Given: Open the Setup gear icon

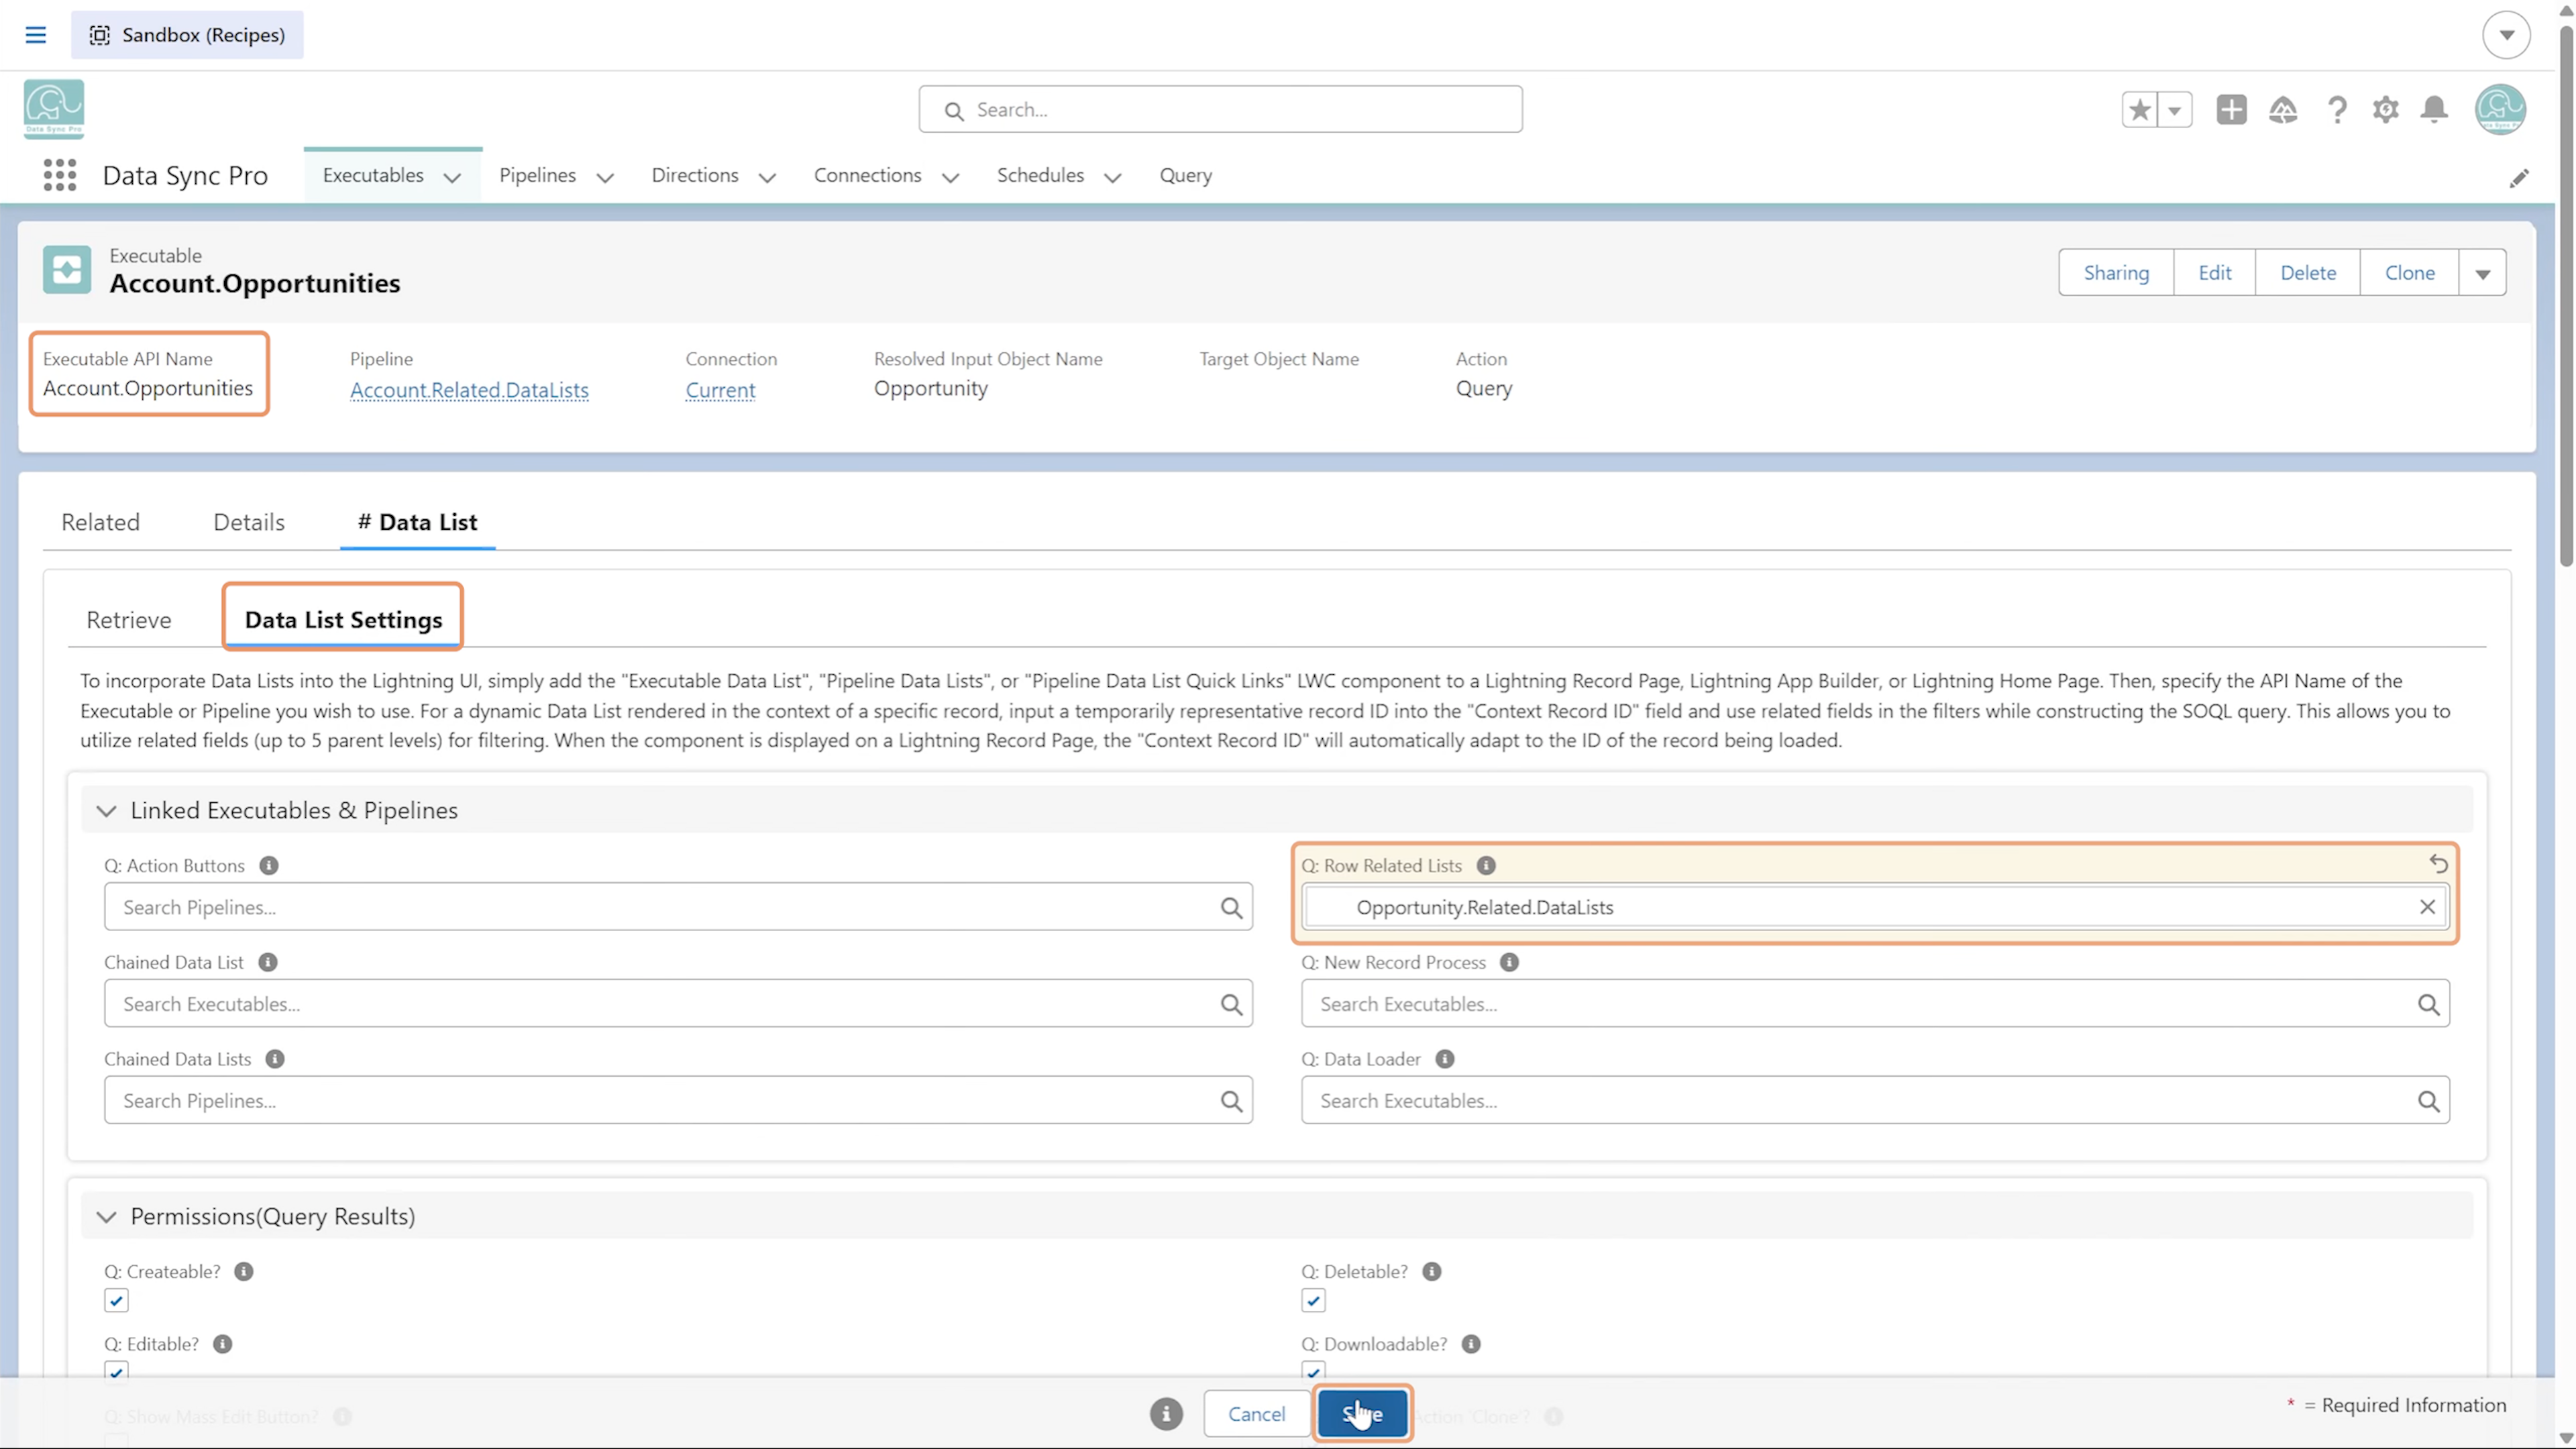Looking at the screenshot, I should 2385,110.
